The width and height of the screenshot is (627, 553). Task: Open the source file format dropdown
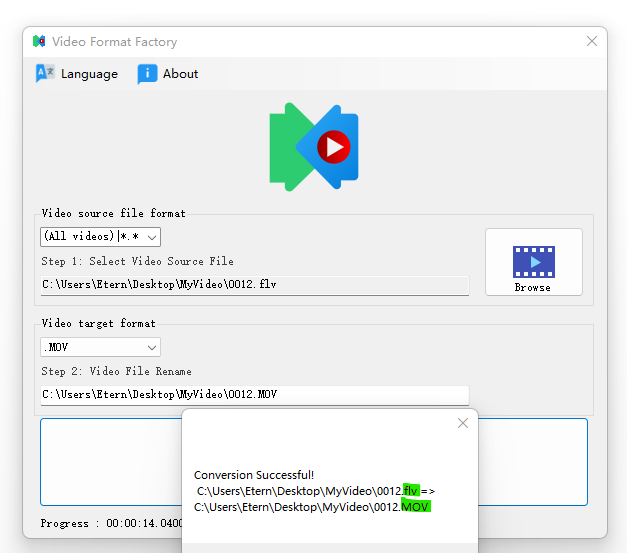click(100, 237)
